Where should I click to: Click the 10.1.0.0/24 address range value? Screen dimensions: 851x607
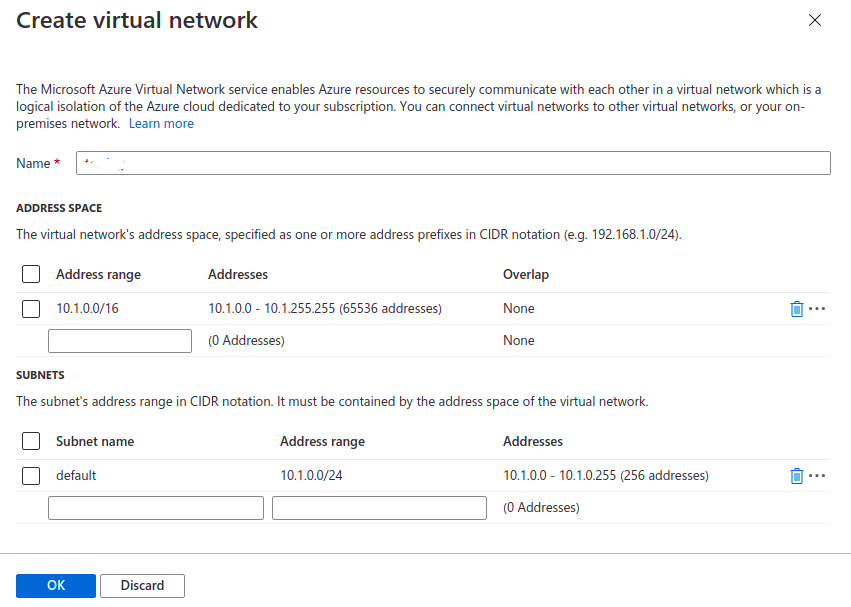coord(310,475)
